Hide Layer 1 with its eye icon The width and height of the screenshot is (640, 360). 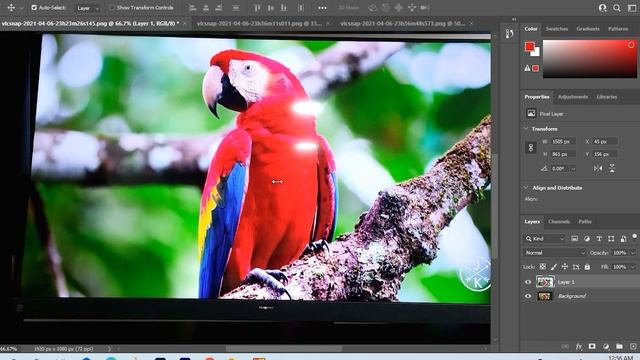pyautogui.click(x=528, y=282)
